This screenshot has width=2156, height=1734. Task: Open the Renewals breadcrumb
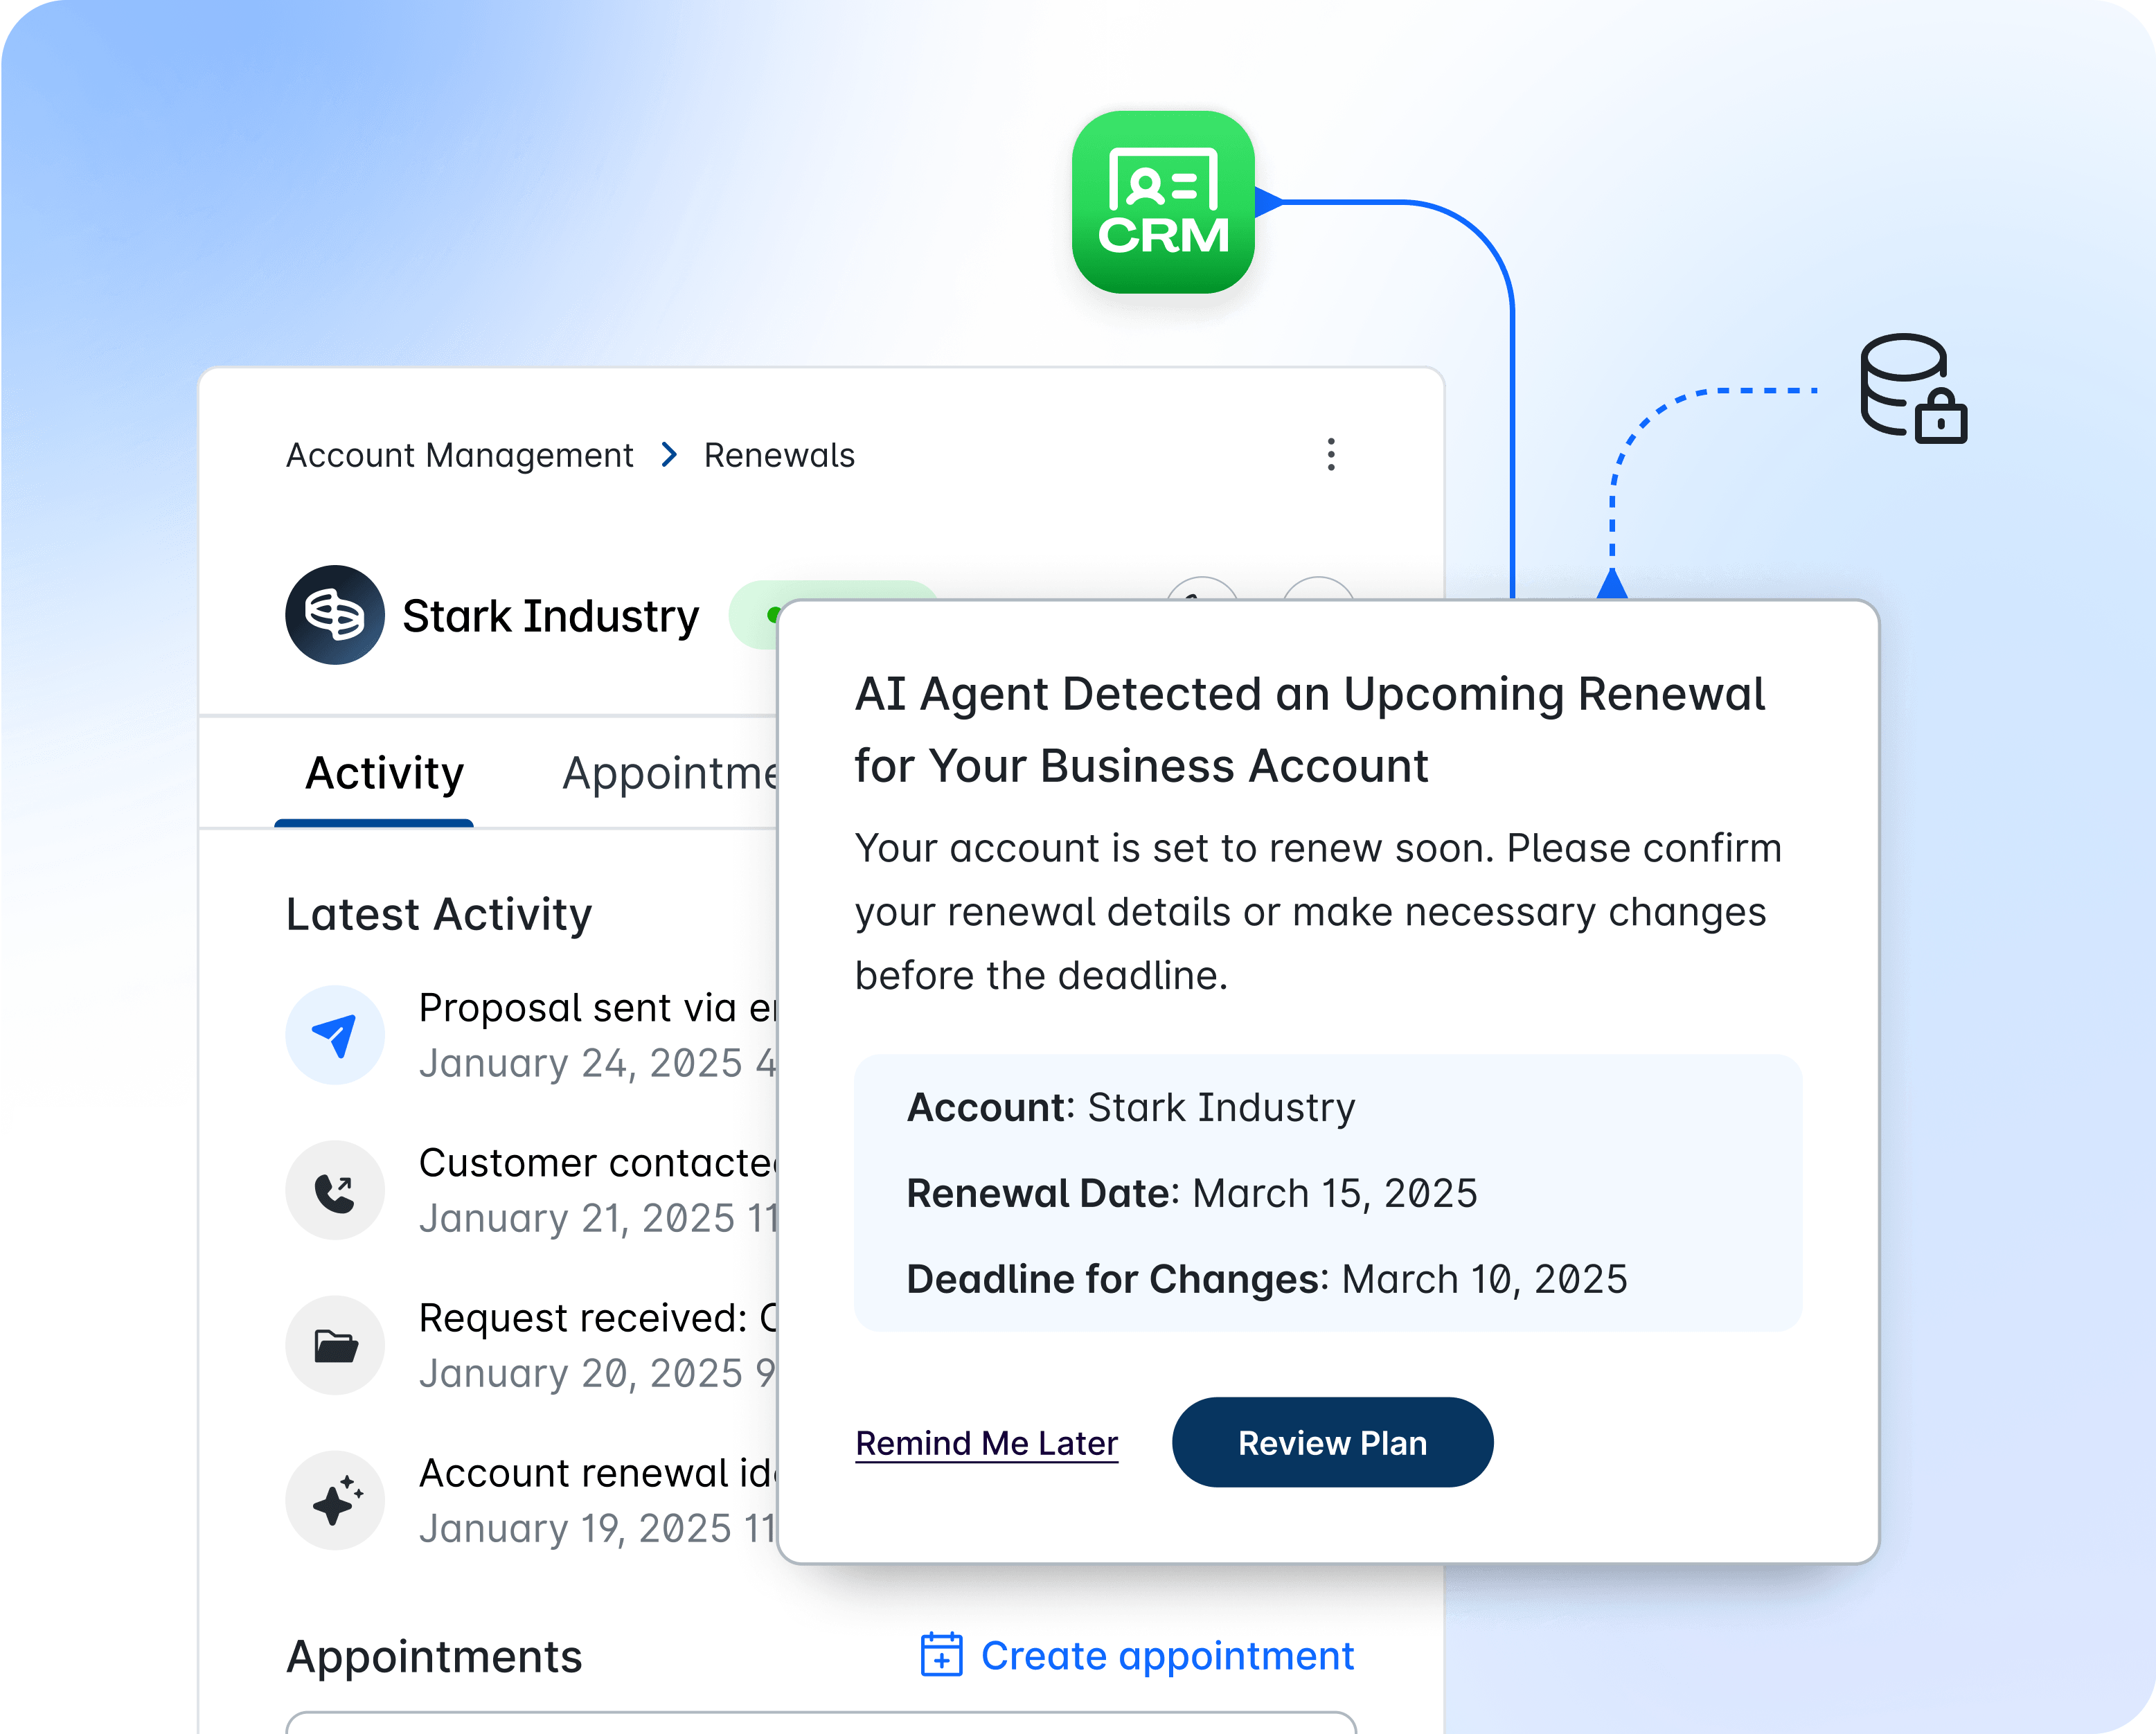pos(780,455)
